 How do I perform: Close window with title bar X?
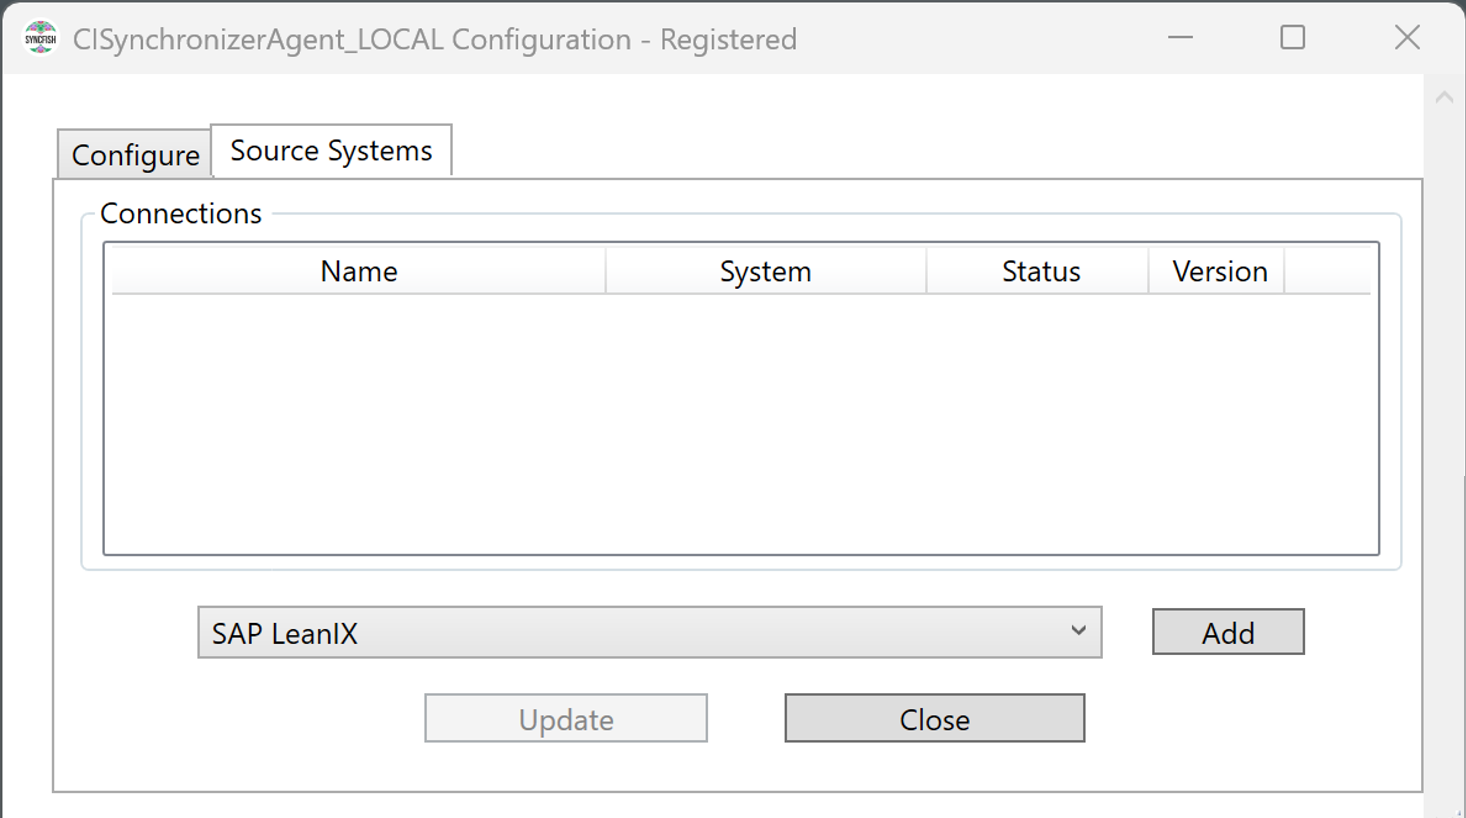click(x=1407, y=38)
